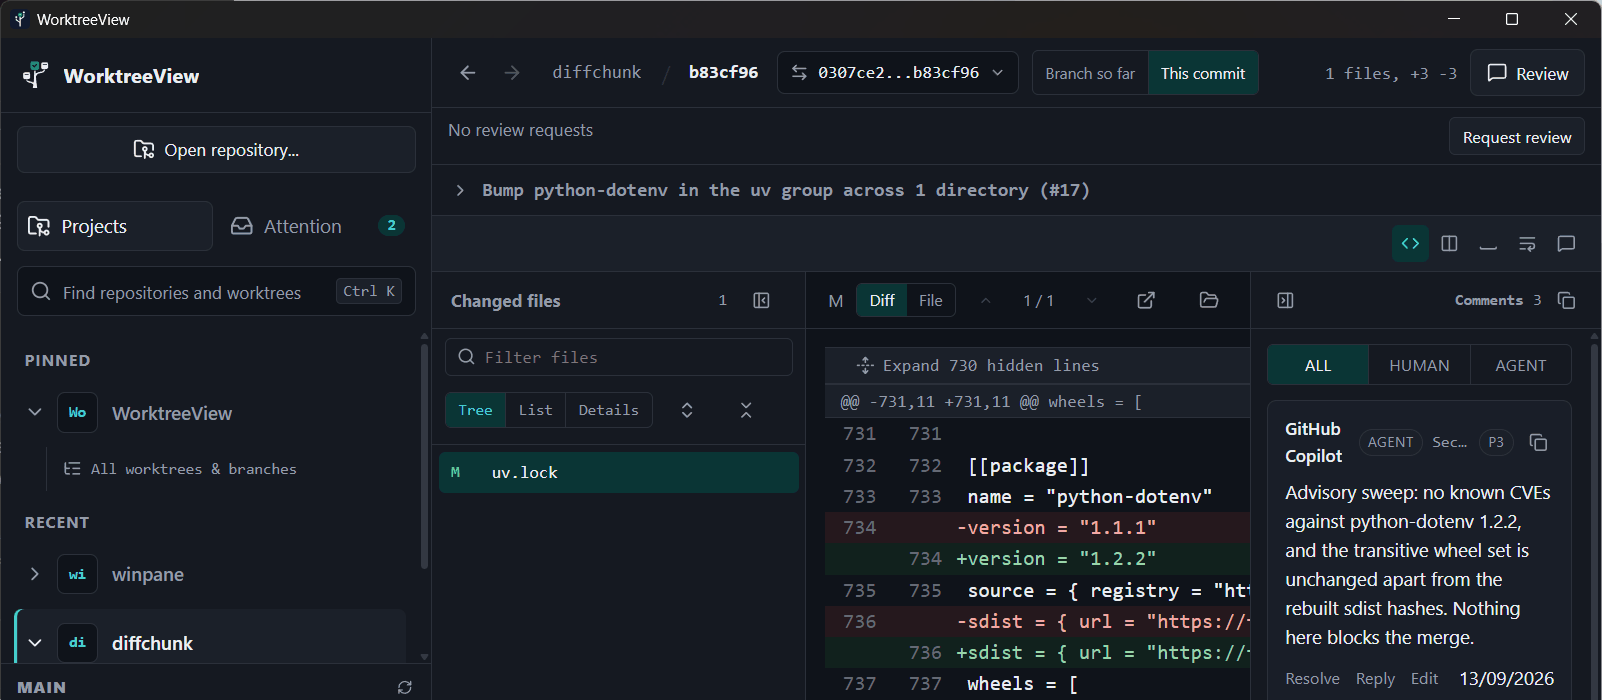This screenshot has width=1602, height=700.
Task: Click the P3 priority badge
Action: tap(1496, 442)
